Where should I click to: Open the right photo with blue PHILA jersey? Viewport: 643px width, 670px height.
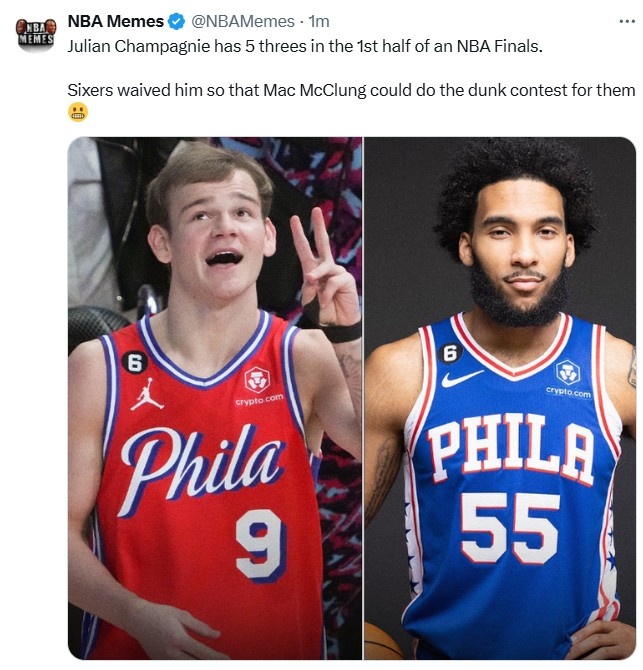coord(500,398)
